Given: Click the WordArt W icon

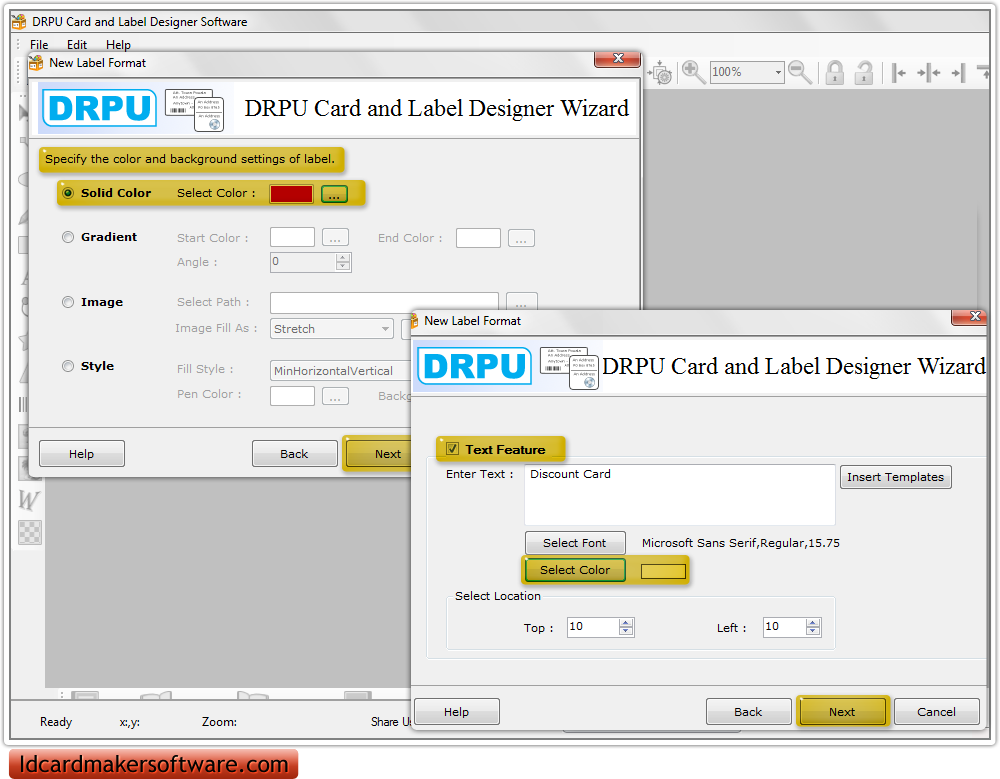Looking at the screenshot, I should 28,500.
